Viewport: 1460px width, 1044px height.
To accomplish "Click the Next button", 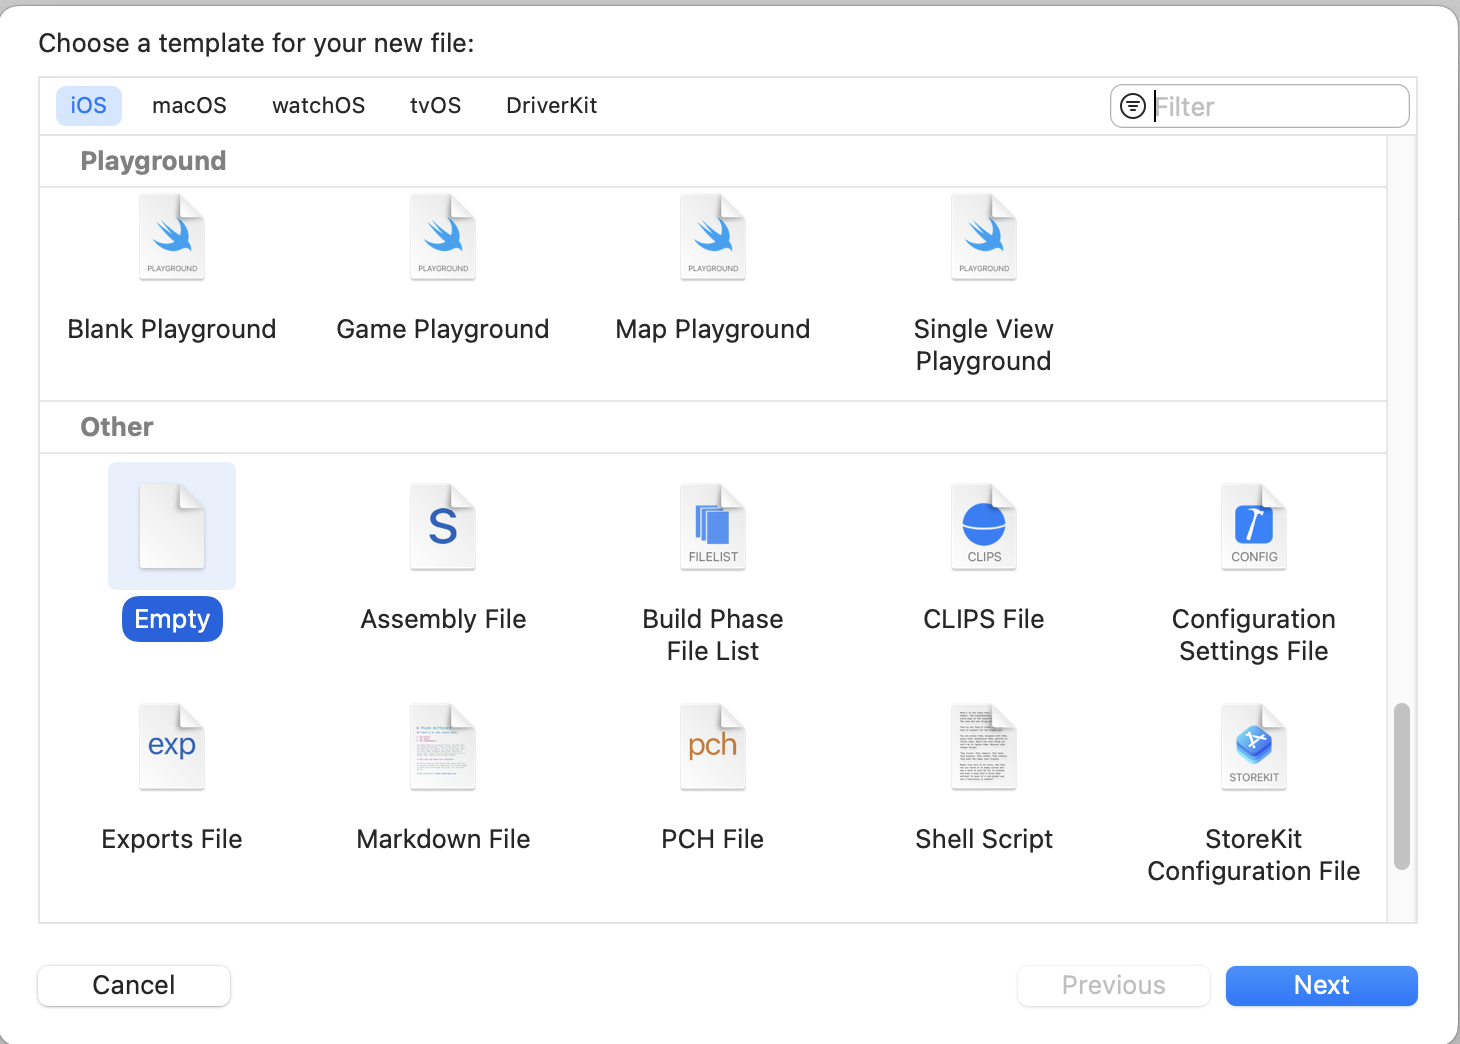I will [1322, 985].
